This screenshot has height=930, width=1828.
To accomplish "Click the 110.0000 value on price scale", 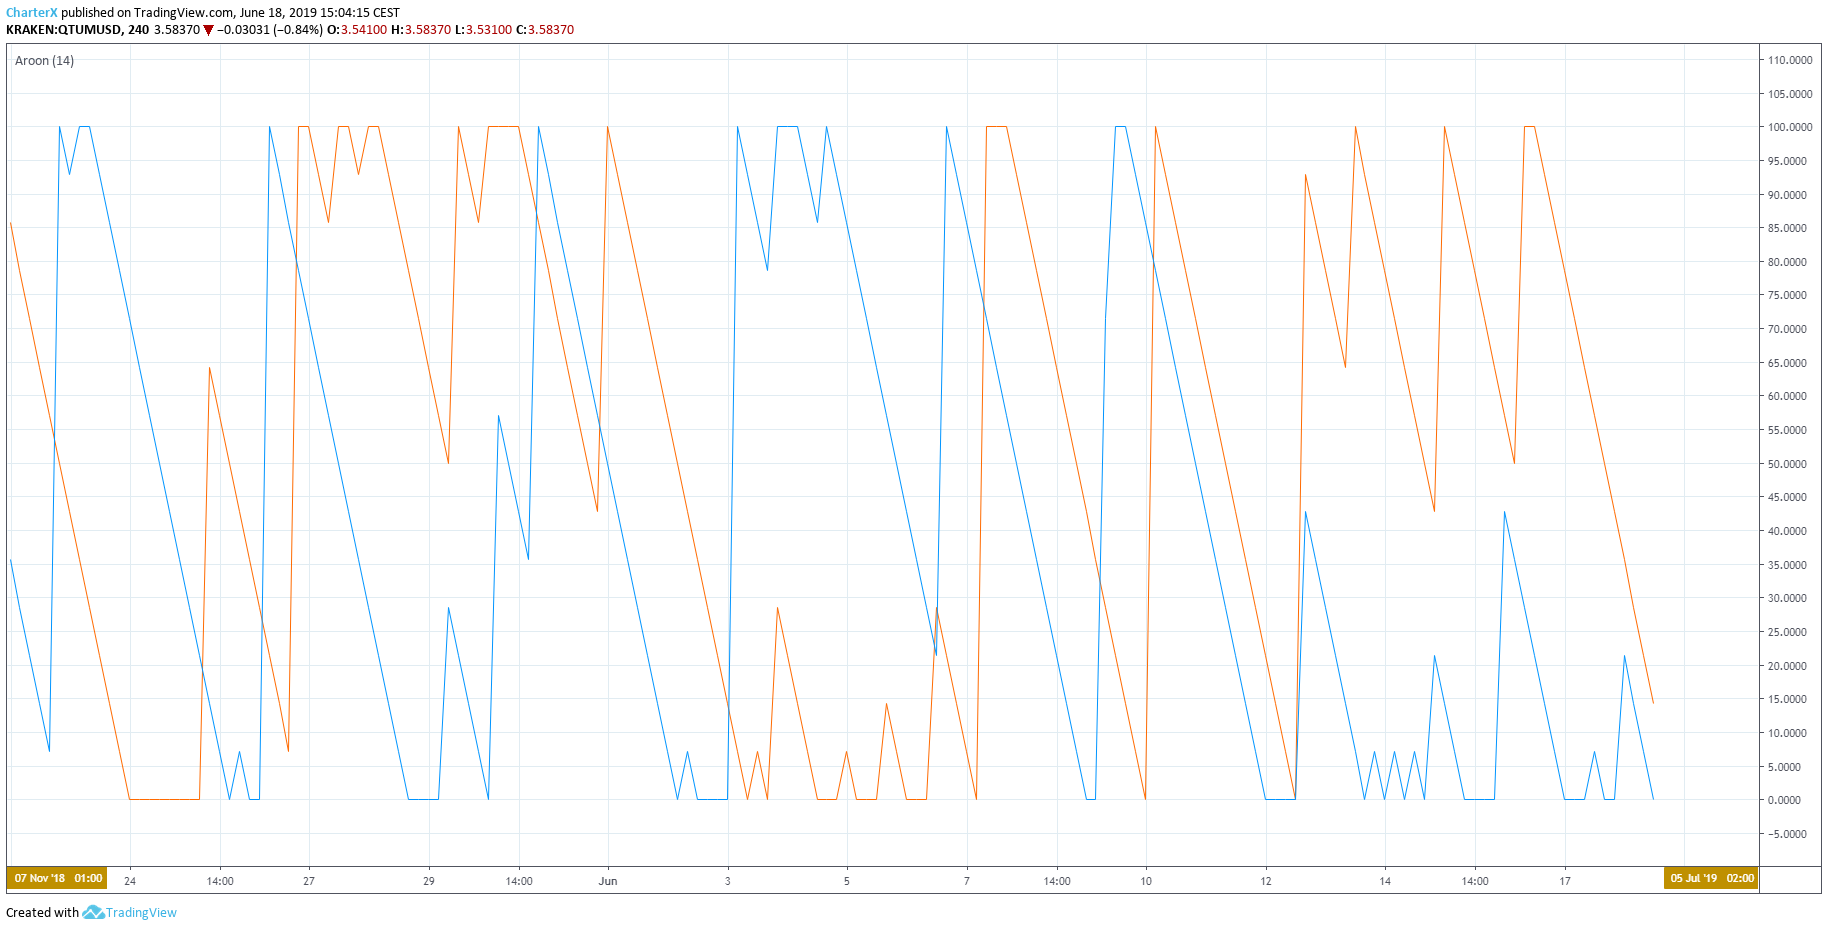I will pyautogui.click(x=1790, y=60).
